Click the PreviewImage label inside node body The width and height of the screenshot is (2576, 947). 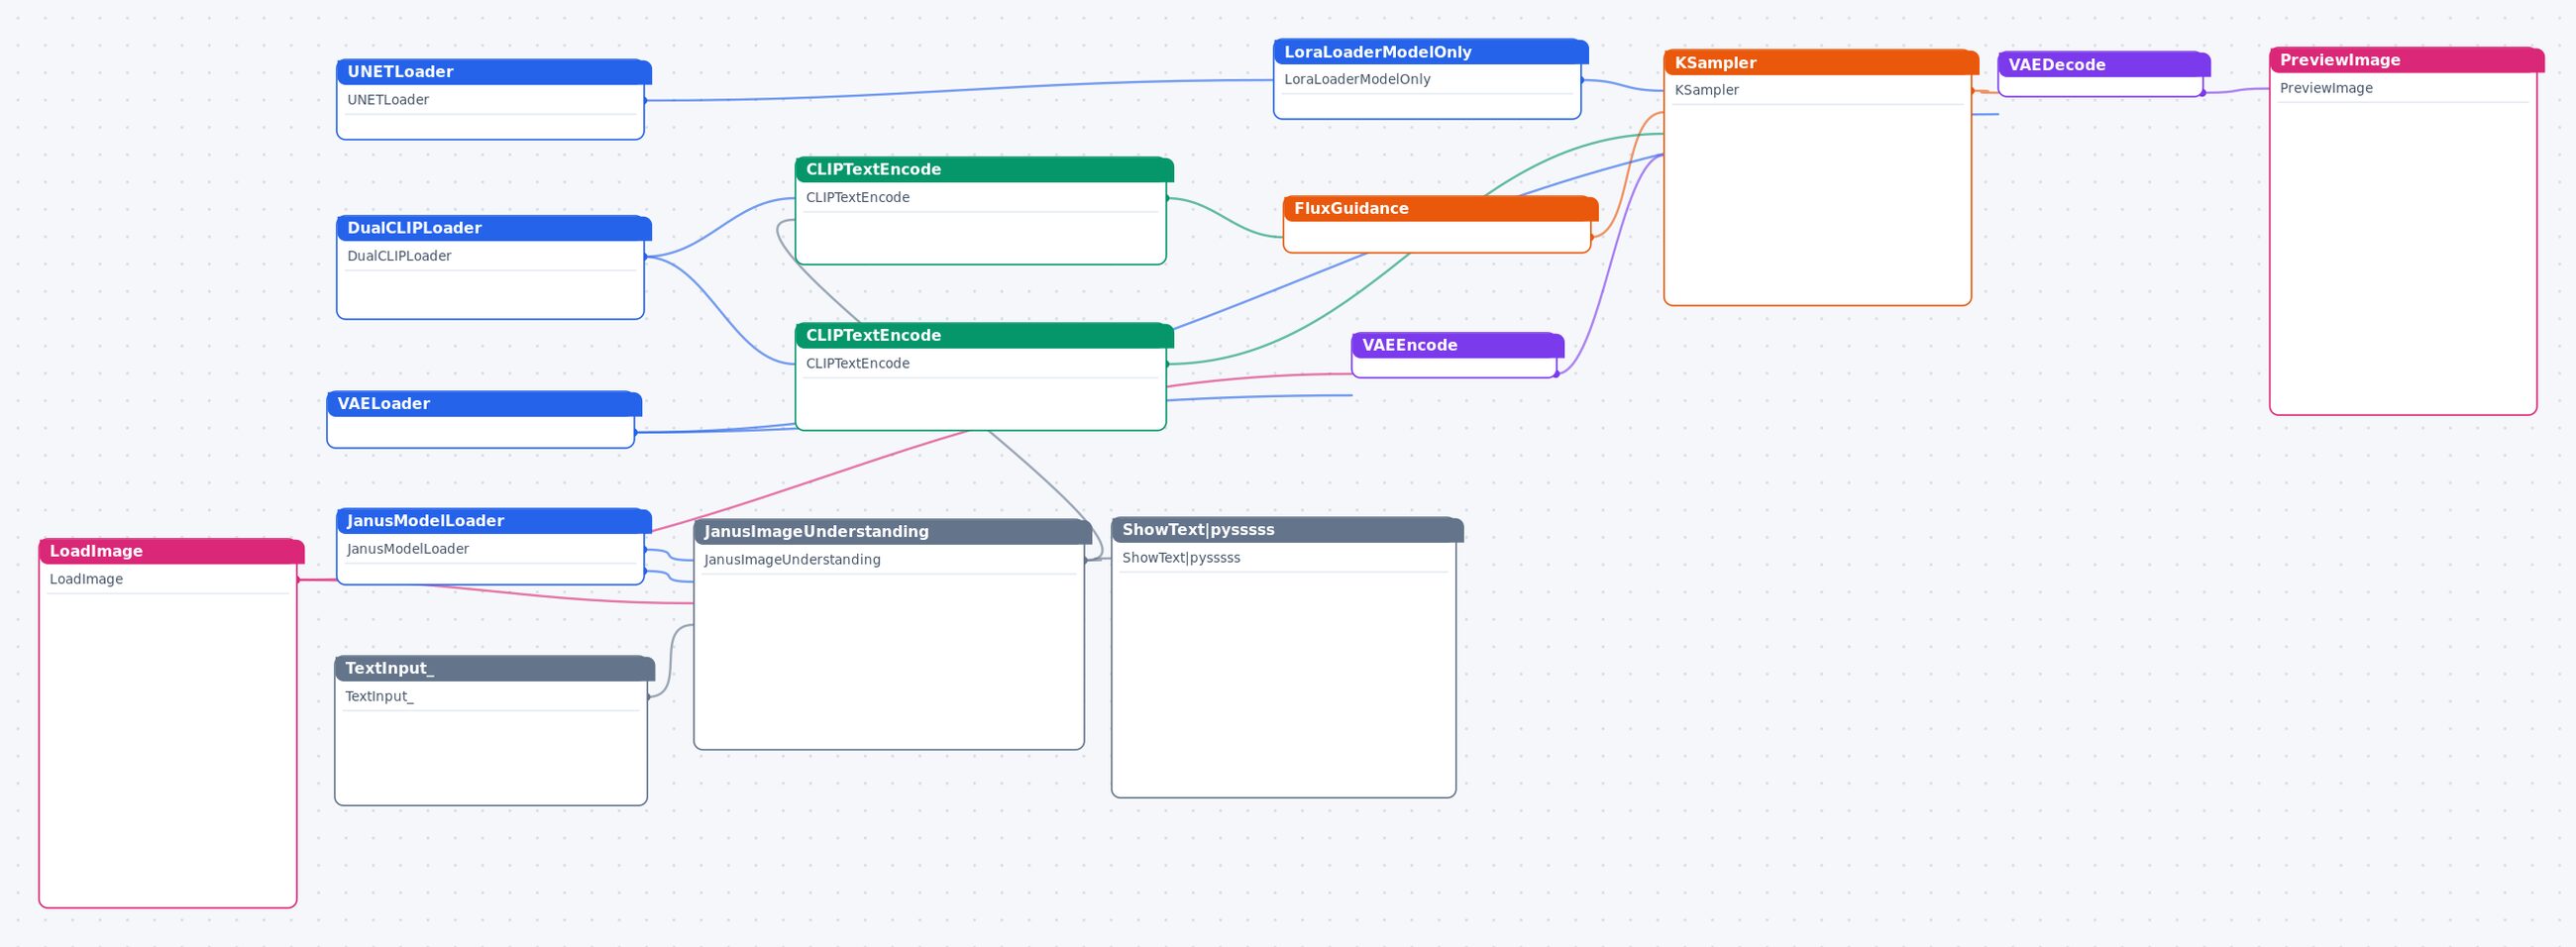2326,88
